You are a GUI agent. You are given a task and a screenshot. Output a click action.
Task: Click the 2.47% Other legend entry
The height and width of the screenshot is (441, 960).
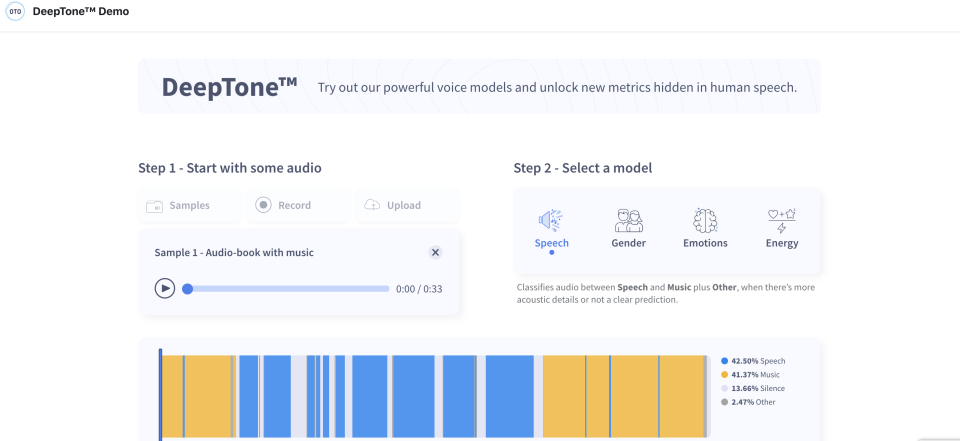point(748,402)
